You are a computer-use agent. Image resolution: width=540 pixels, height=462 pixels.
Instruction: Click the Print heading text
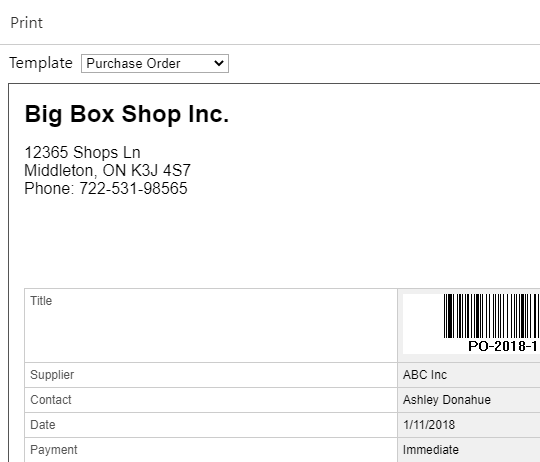(27, 23)
